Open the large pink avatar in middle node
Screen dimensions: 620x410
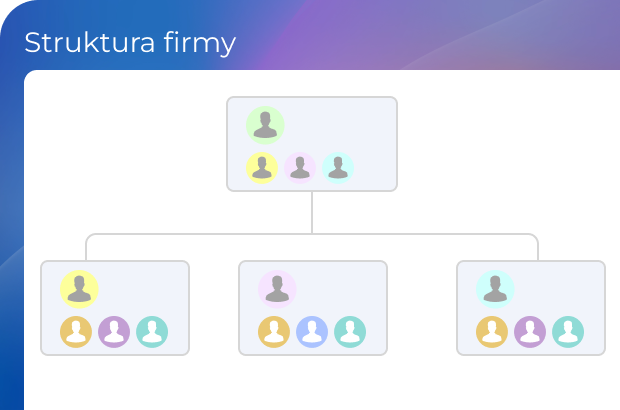pos(277,289)
